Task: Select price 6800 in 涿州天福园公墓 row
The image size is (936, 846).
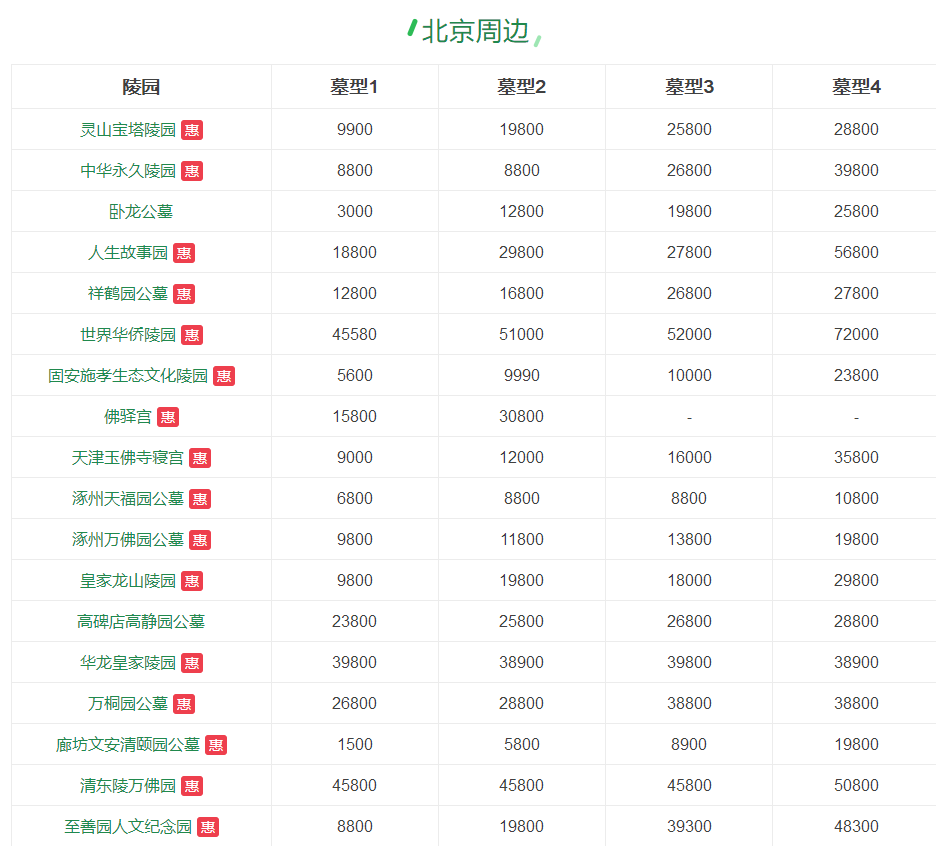Action: [x=355, y=499]
